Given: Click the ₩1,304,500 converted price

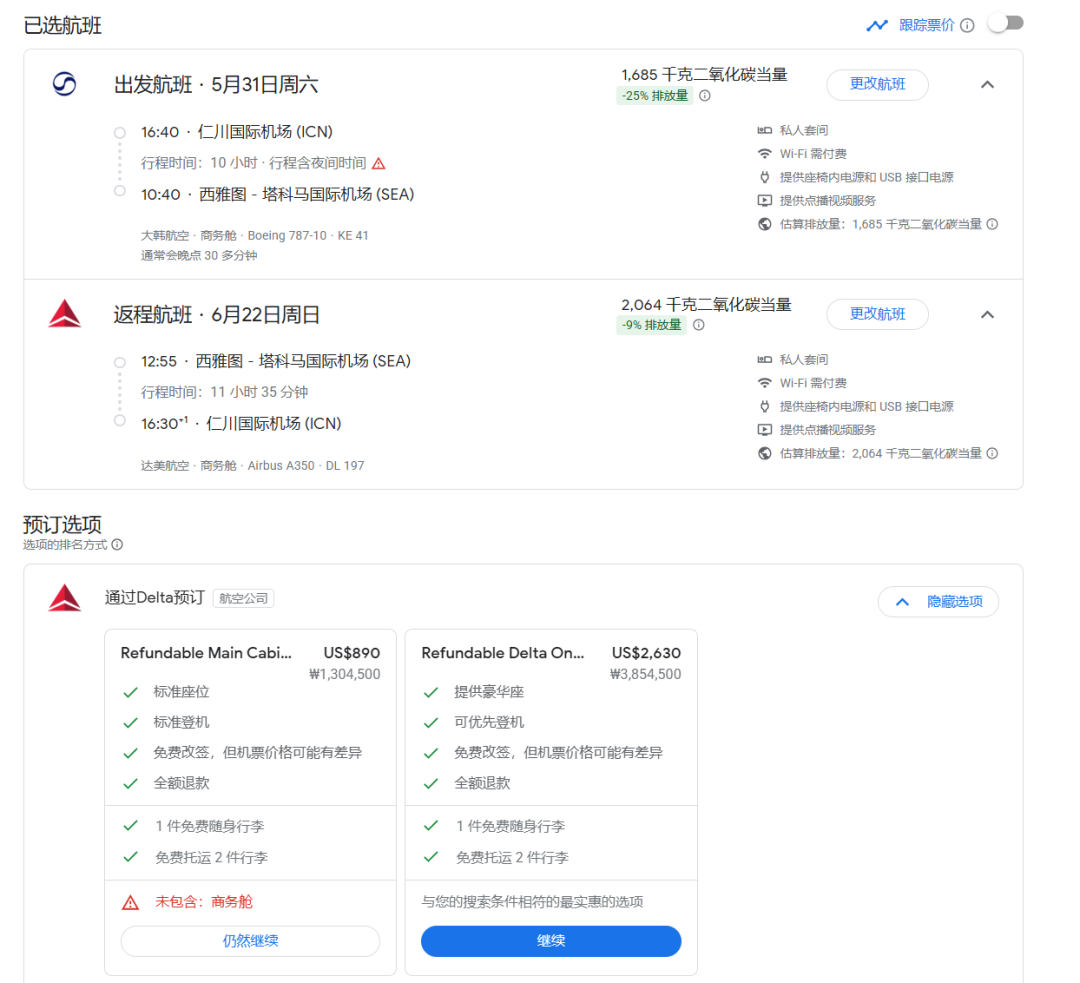Looking at the screenshot, I should (x=344, y=674).
